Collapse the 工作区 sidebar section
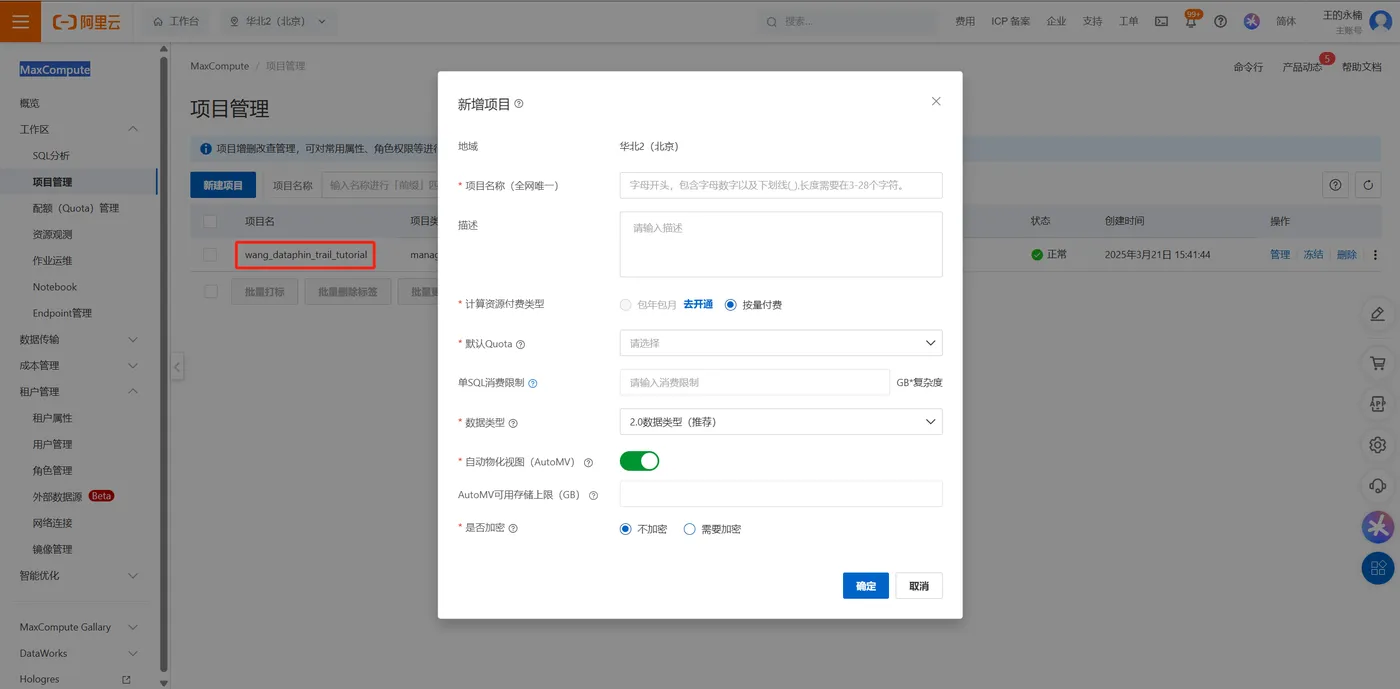 pos(133,129)
